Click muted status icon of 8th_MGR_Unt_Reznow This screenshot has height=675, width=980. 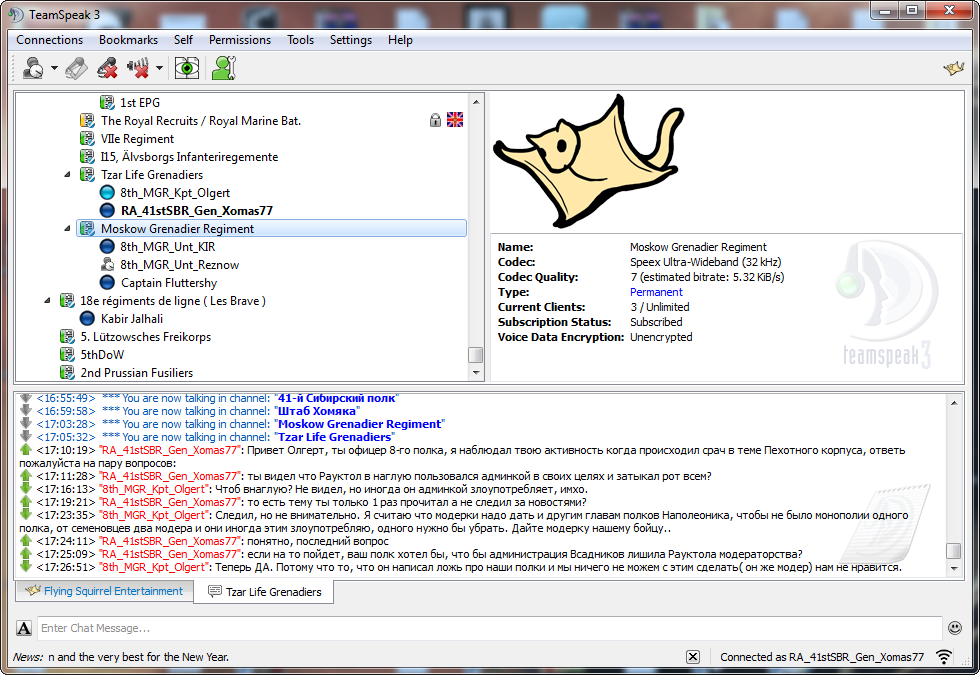[x=108, y=264]
